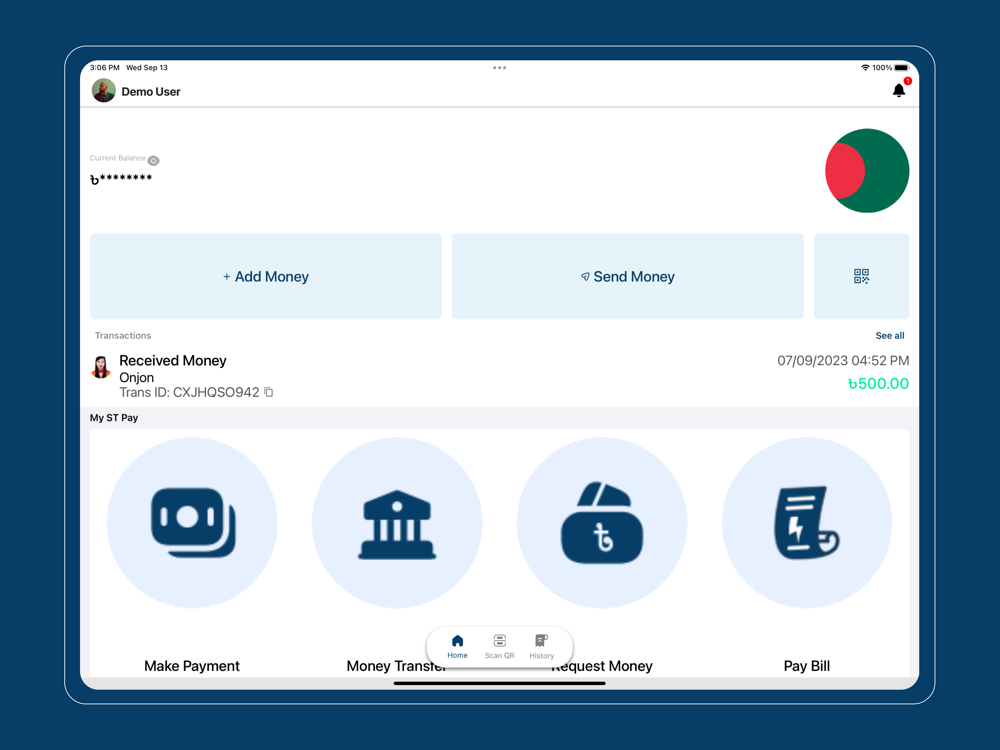
Task: Switch to the Home tab
Action: coord(457,647)
